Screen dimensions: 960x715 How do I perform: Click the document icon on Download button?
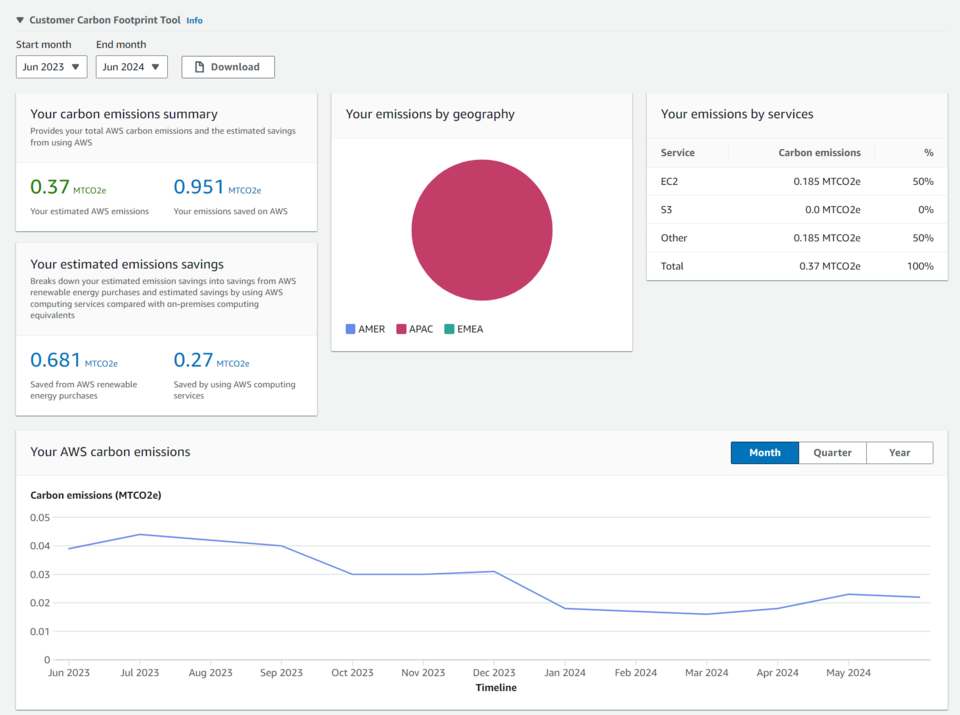click(200, 67)
